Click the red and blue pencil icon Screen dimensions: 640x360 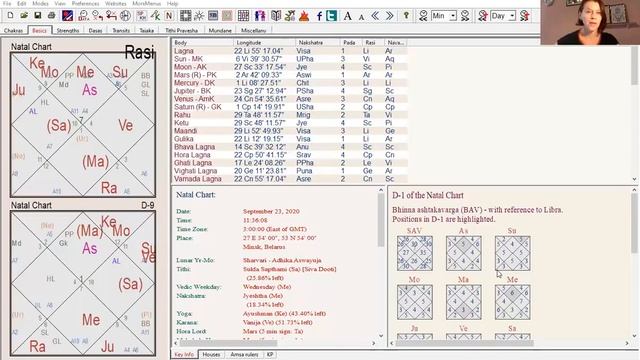tap(67, 16)
